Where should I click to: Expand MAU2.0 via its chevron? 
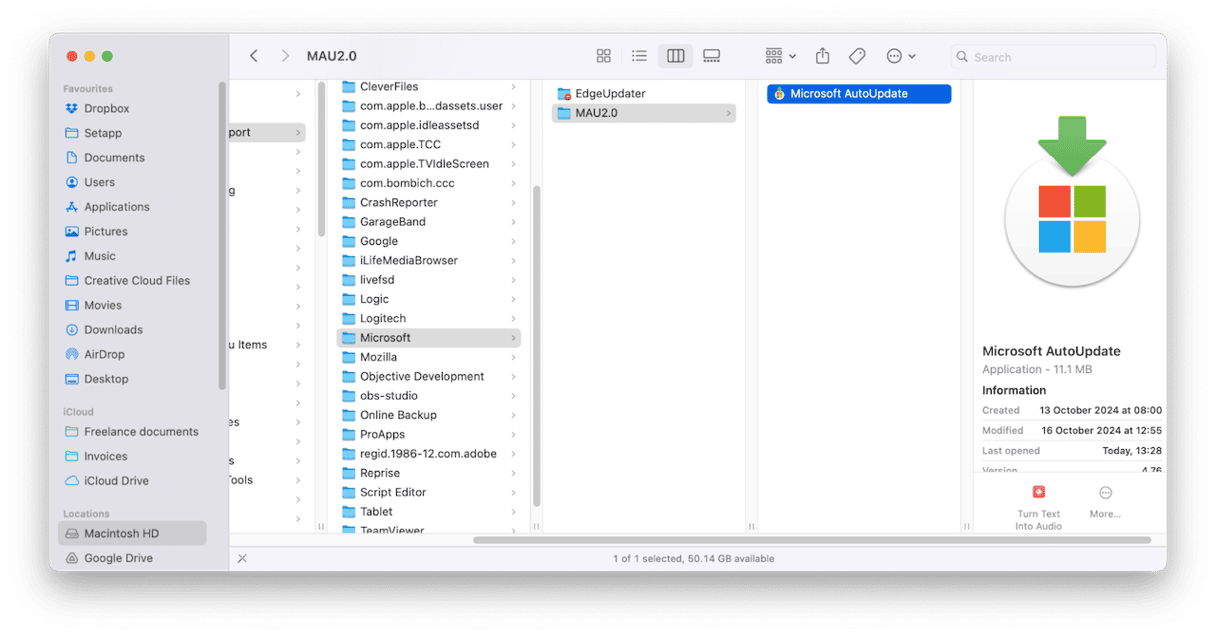tap(729, 113)
